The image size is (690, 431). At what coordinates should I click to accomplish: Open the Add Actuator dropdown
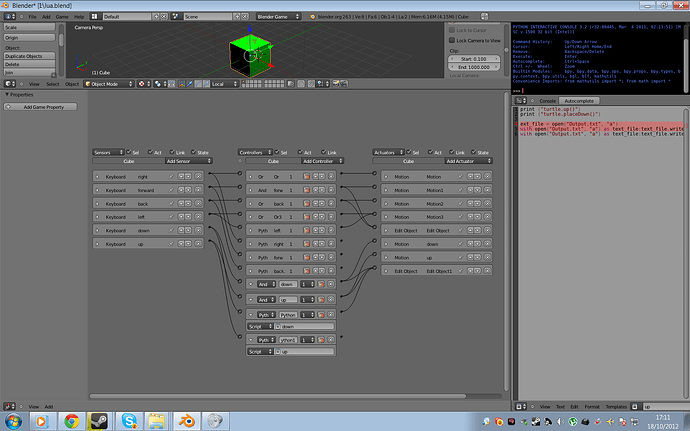(469, 161)
